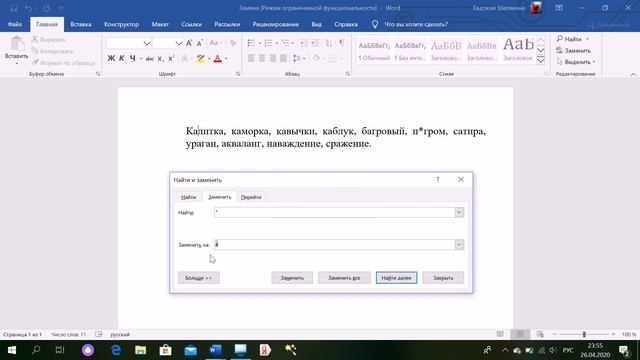
Task: Click the zoom in plus button
Action: 613,334
